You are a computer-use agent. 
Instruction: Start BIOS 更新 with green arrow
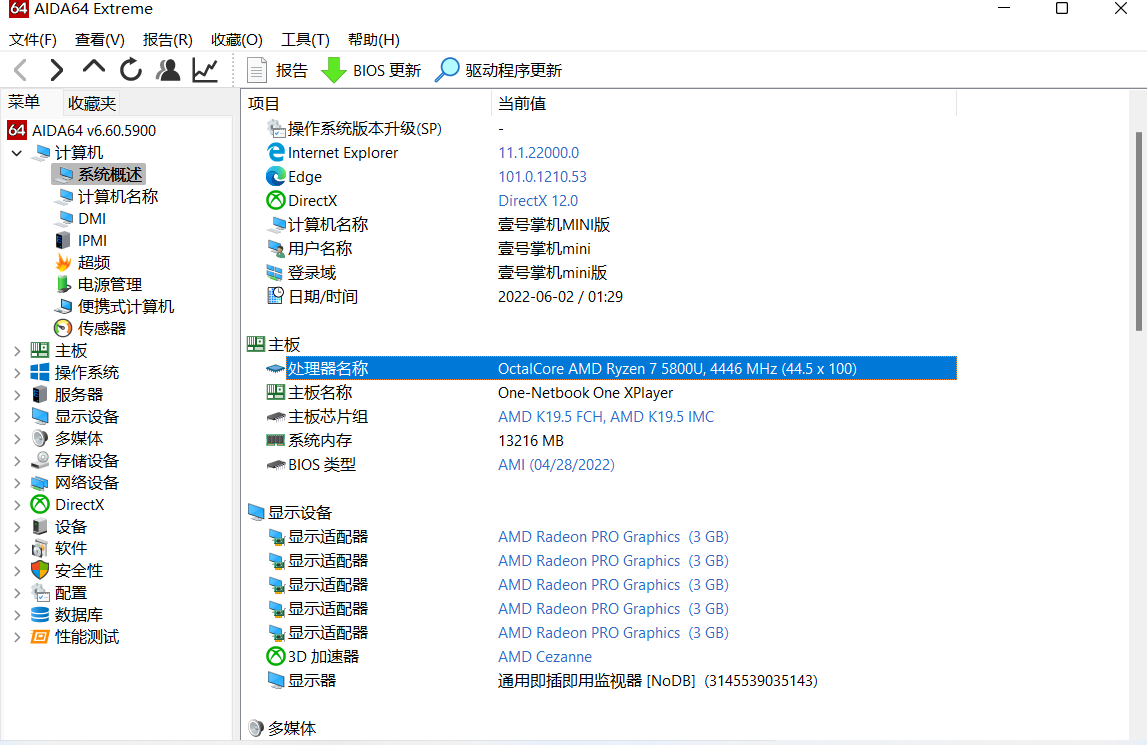[371, 70]
